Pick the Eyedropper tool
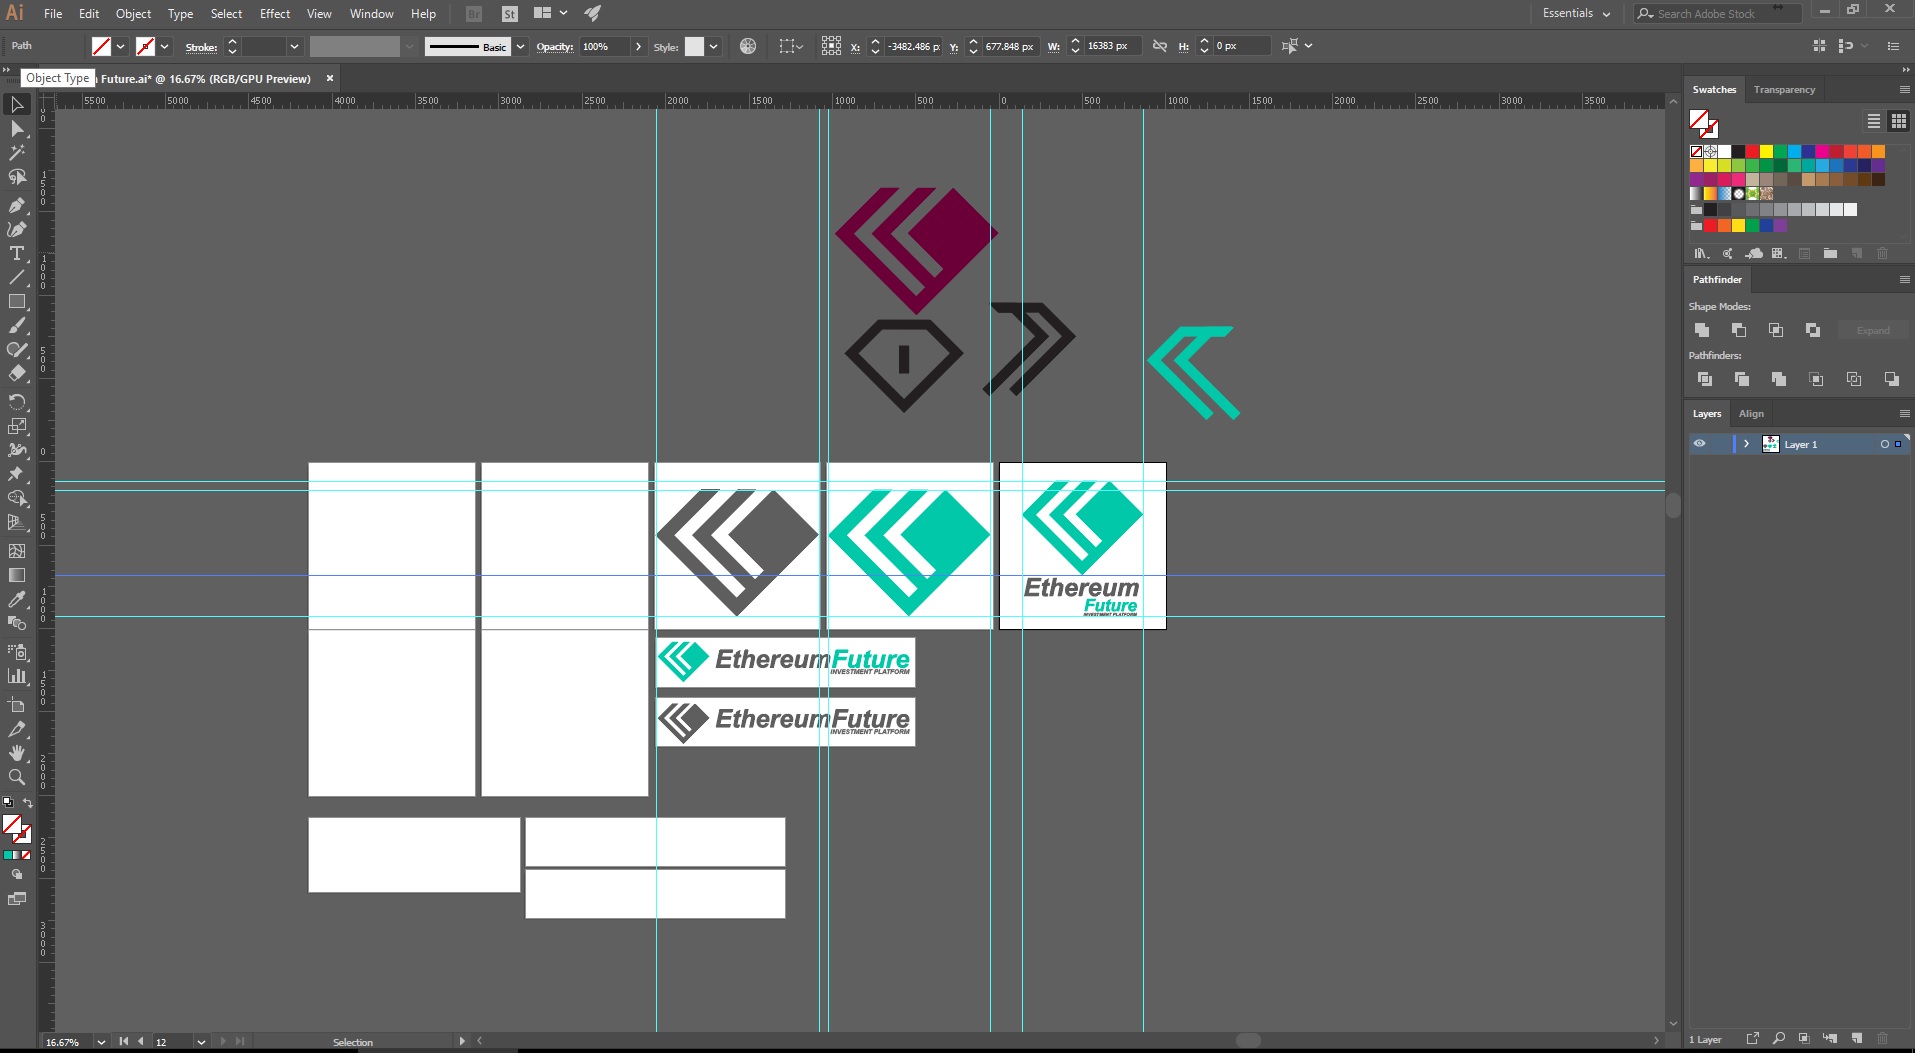Screen dimensions: 1915x1053 (17, 599)
